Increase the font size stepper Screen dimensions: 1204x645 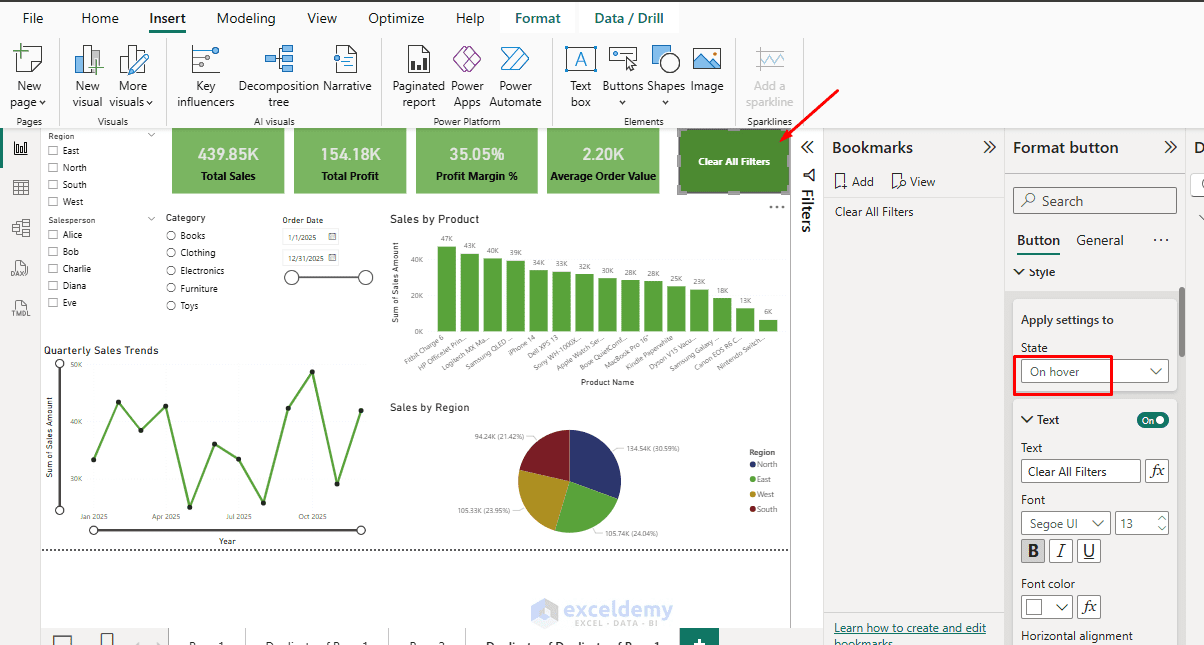click(x=1161, y=518)
